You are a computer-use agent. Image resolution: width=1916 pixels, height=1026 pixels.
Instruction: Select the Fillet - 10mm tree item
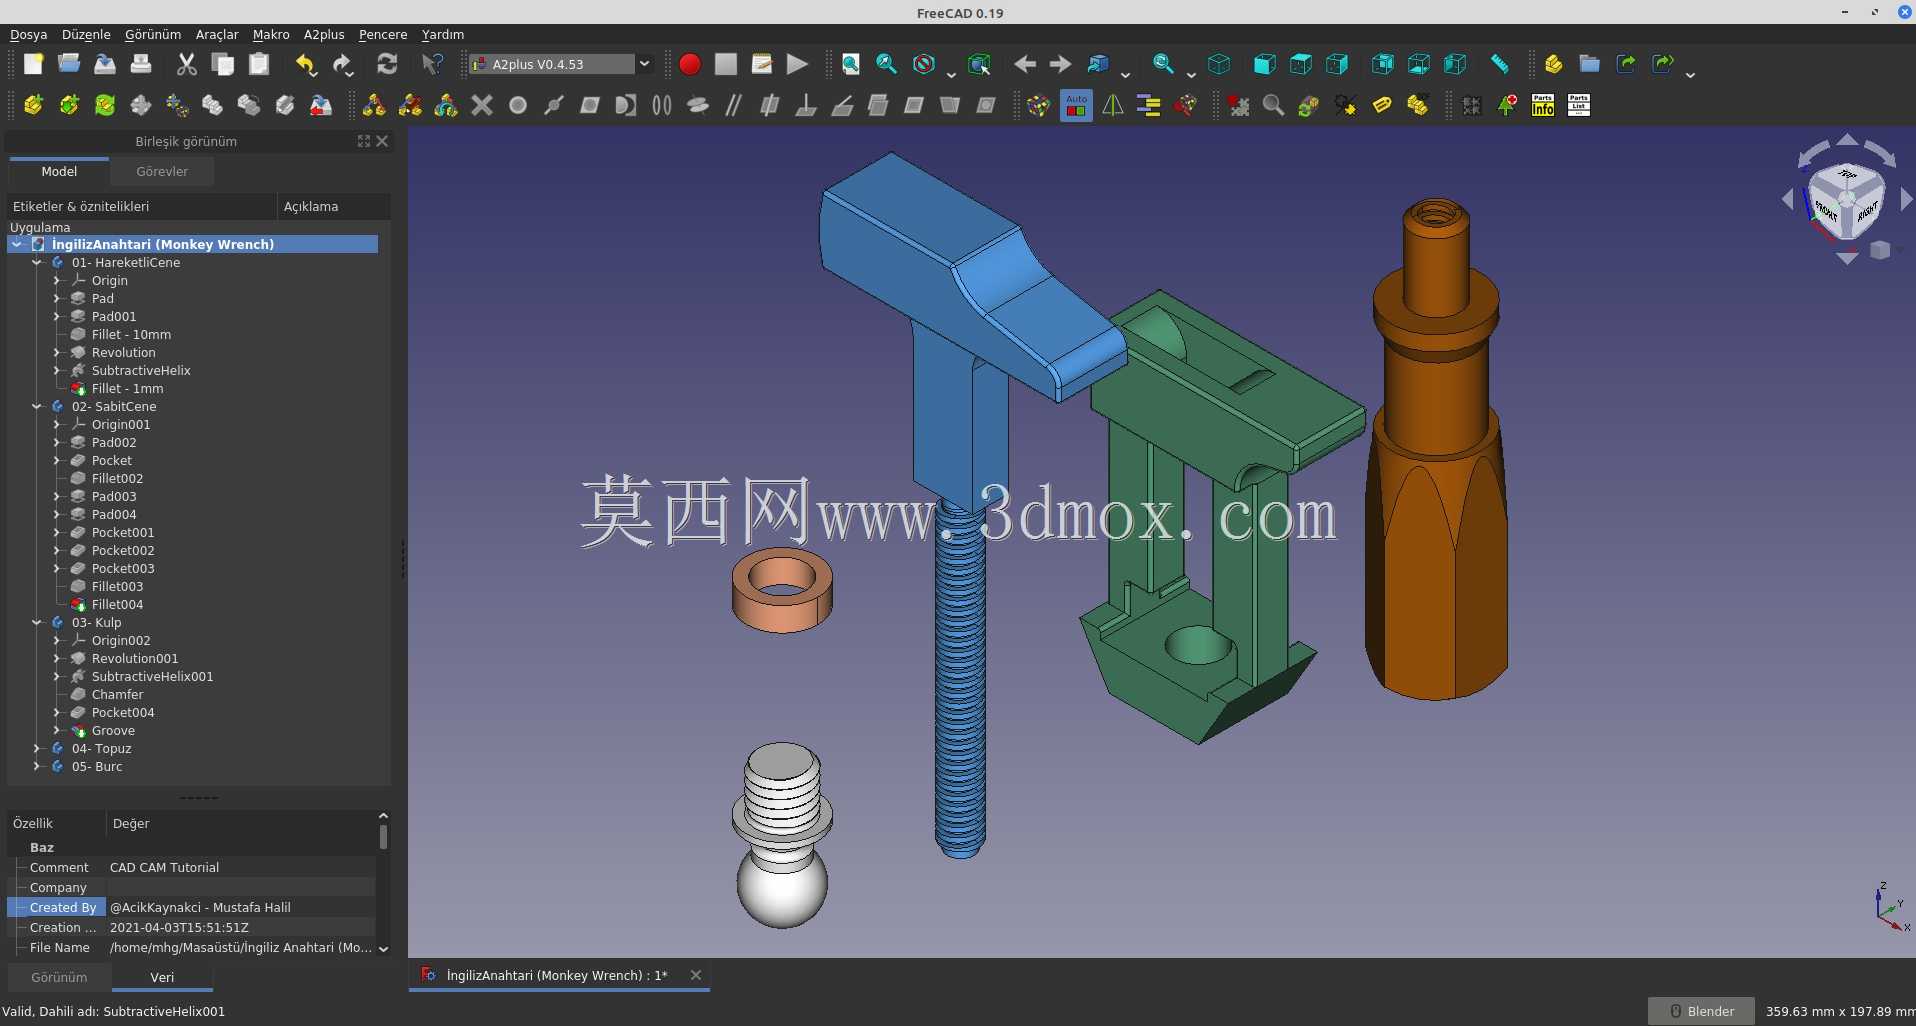click(x=131, y=335)
